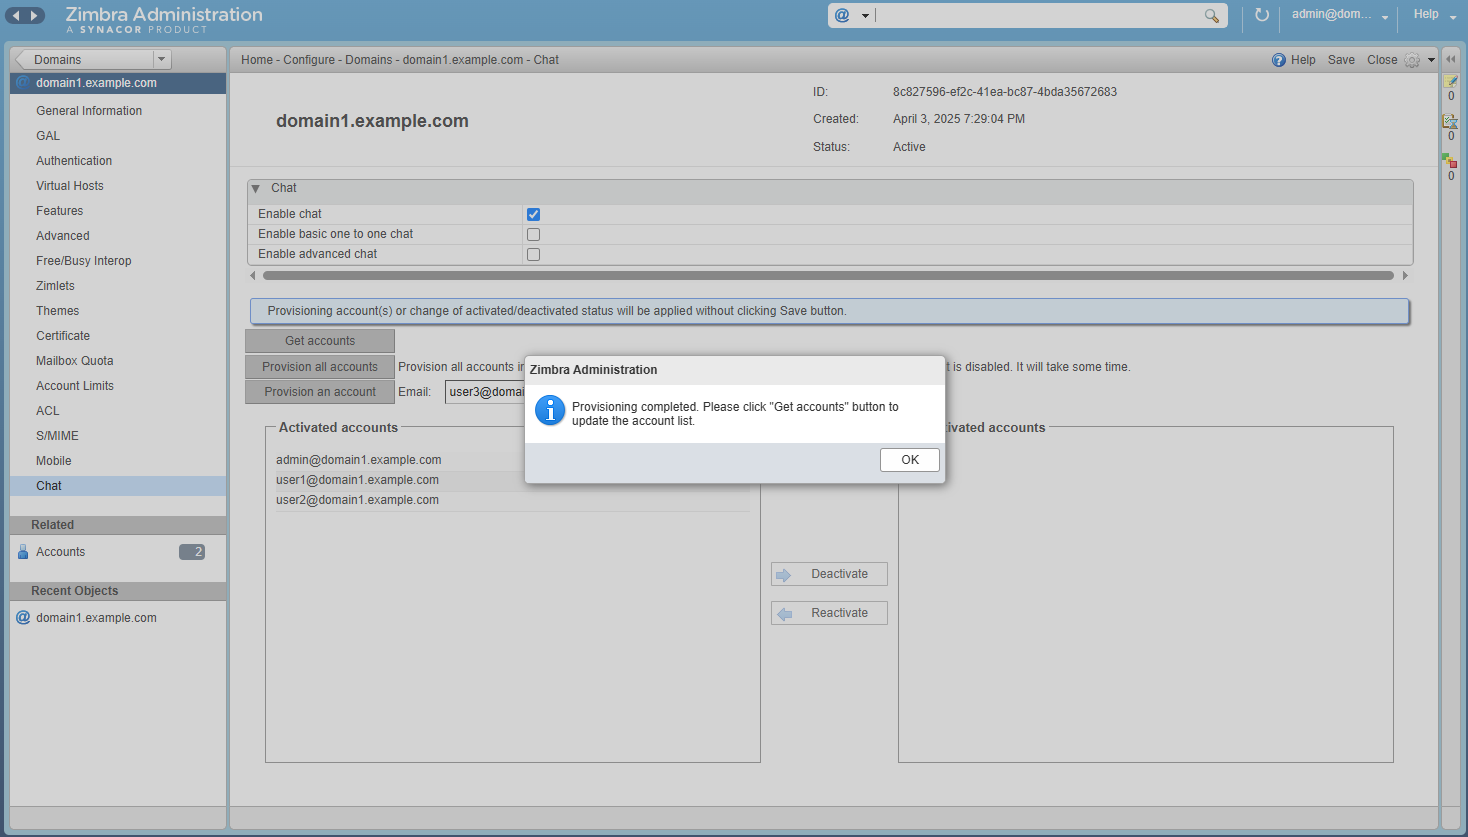Click the Get accounts button
Viewport: 1468px width, 837px height.
(x=320, y=341)
